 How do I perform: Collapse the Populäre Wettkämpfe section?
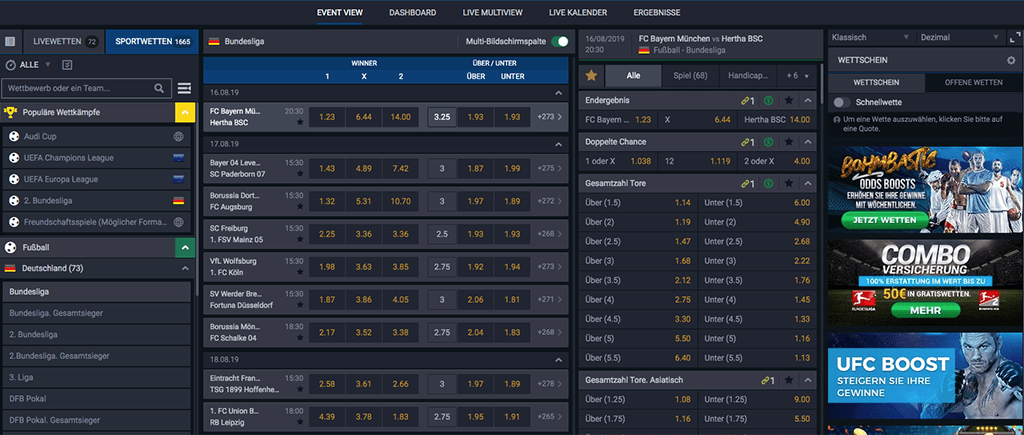(x=185, y=112)
